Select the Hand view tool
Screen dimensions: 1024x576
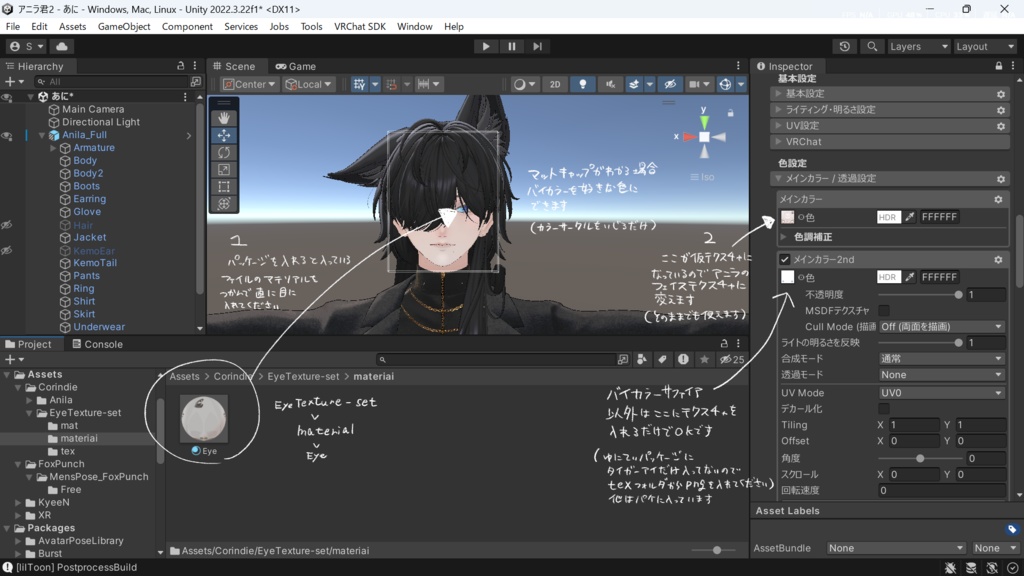pos(222,119)
